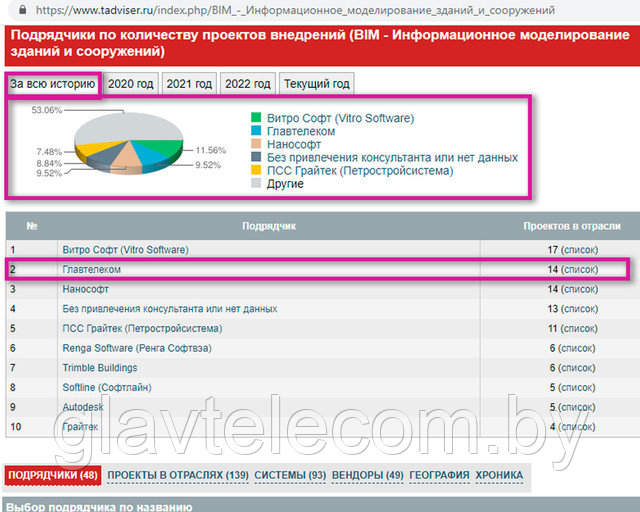Switch to ПРОЕКТЫ В ОТРАСЛЯХ (139) tab

178,475
